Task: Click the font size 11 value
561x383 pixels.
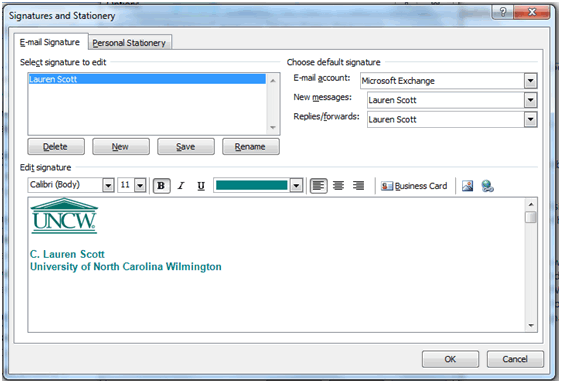Action: click(x=126, y=185)
